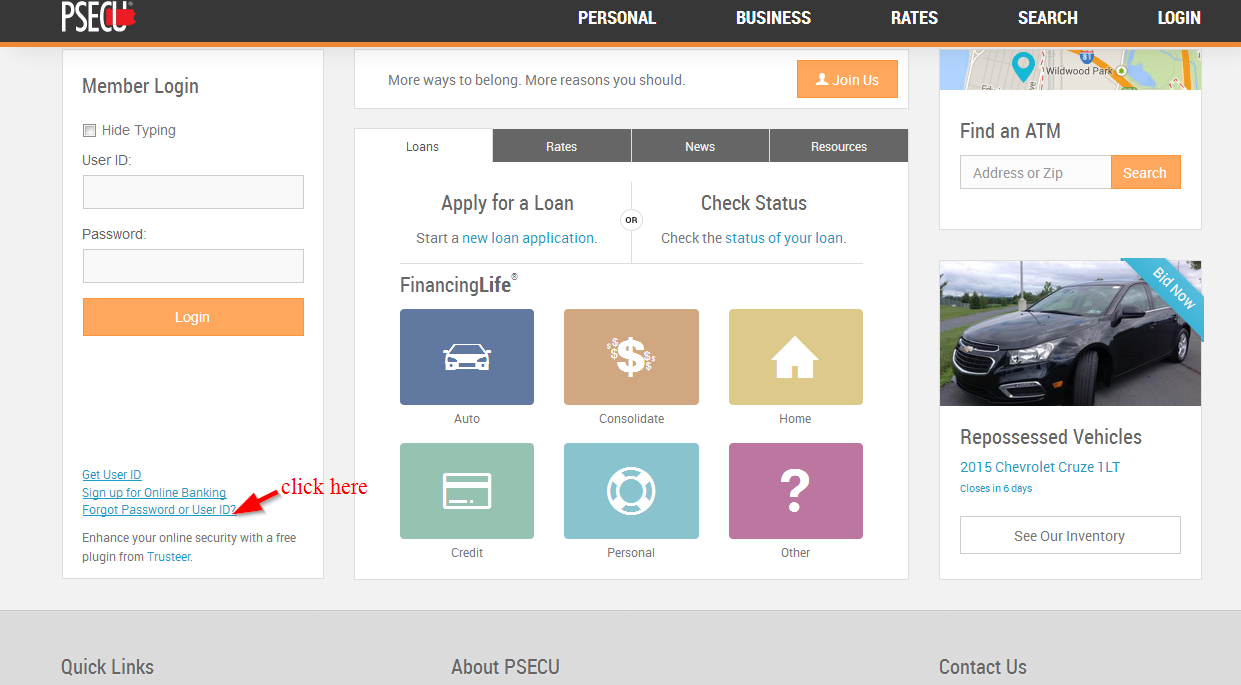
Task: Open the RATES menu
Action: click(x=914, y=18)
